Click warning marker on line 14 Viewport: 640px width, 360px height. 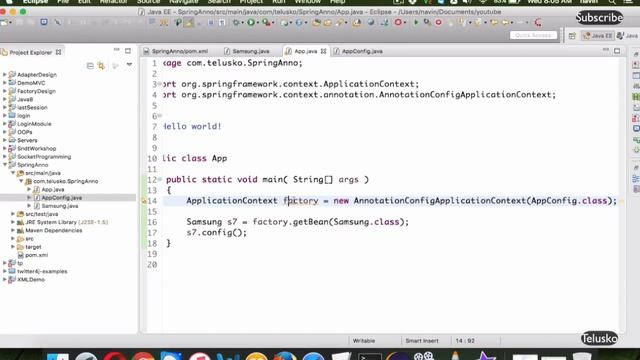[144, 200]
